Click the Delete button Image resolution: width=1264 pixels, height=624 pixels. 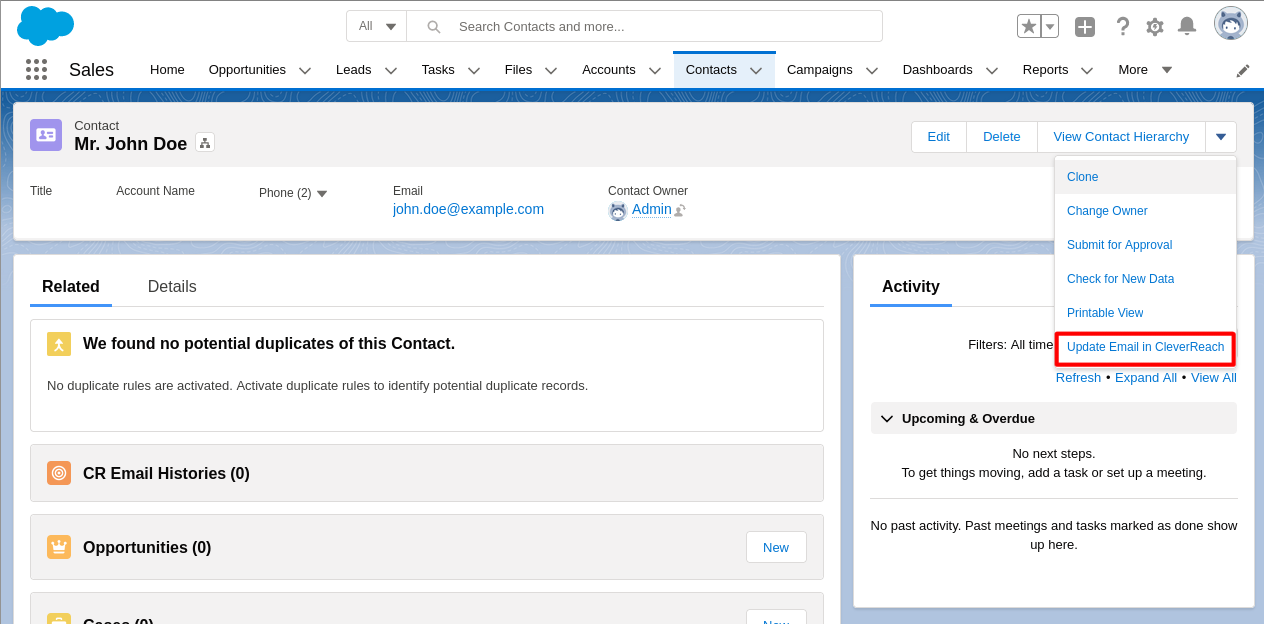[x=1002, y=137]
